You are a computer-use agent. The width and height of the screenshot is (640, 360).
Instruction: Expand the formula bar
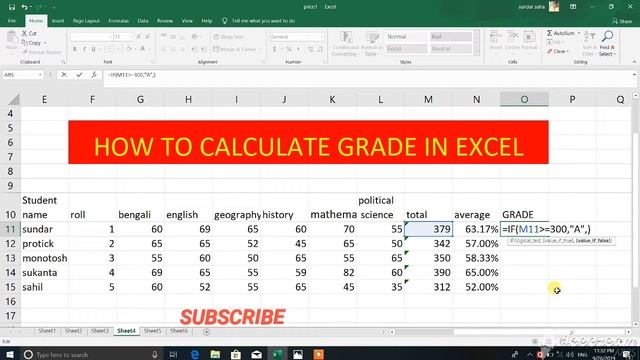[x=634, y=75]
